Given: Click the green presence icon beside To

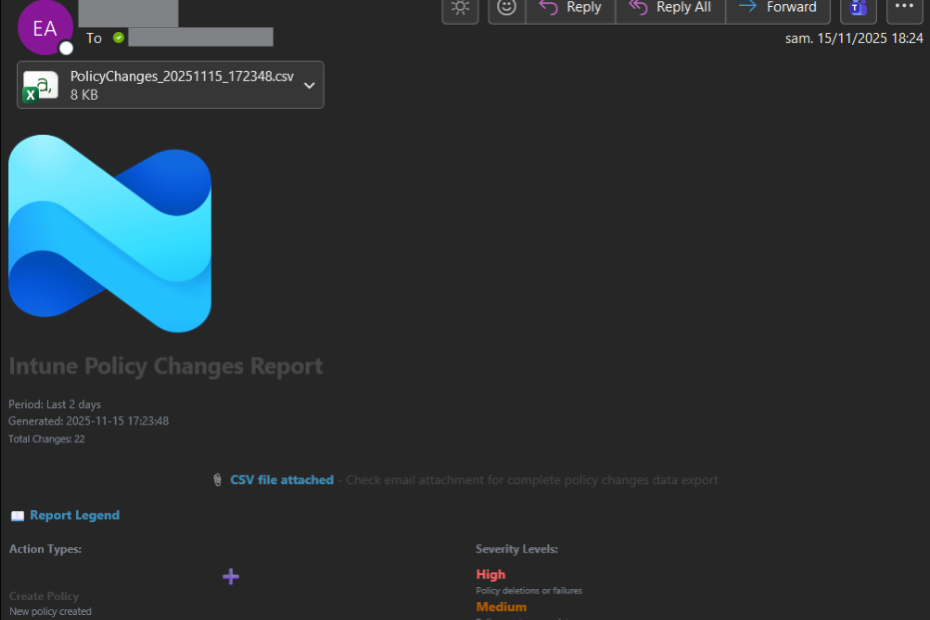Looking at the screenshot, I should (119, 38).
